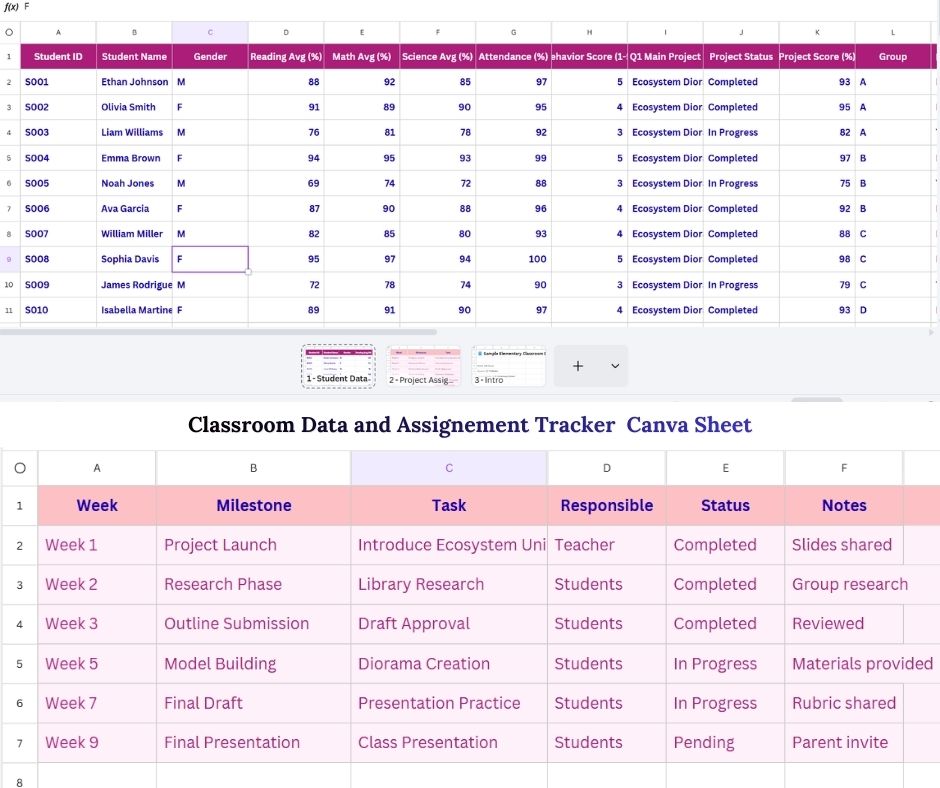Select the 'Ava Garcia' cell
The height and width of the screenshot is (788, 940).
(134, 208)
